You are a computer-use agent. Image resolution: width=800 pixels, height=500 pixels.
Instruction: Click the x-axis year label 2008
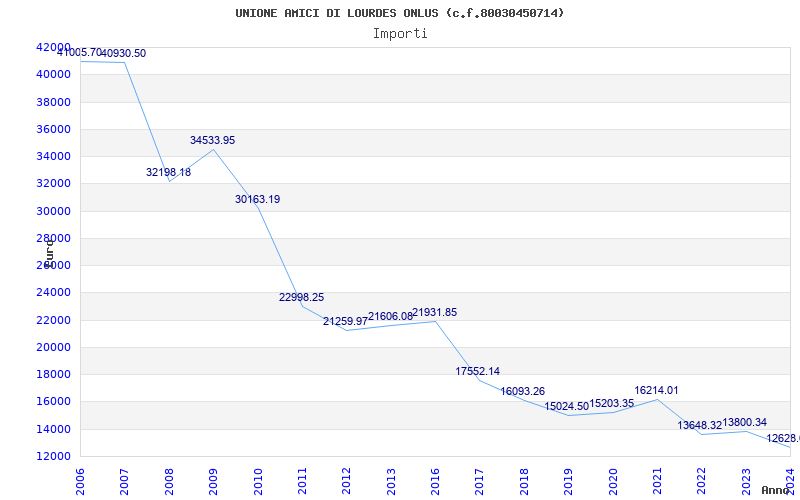169,482
